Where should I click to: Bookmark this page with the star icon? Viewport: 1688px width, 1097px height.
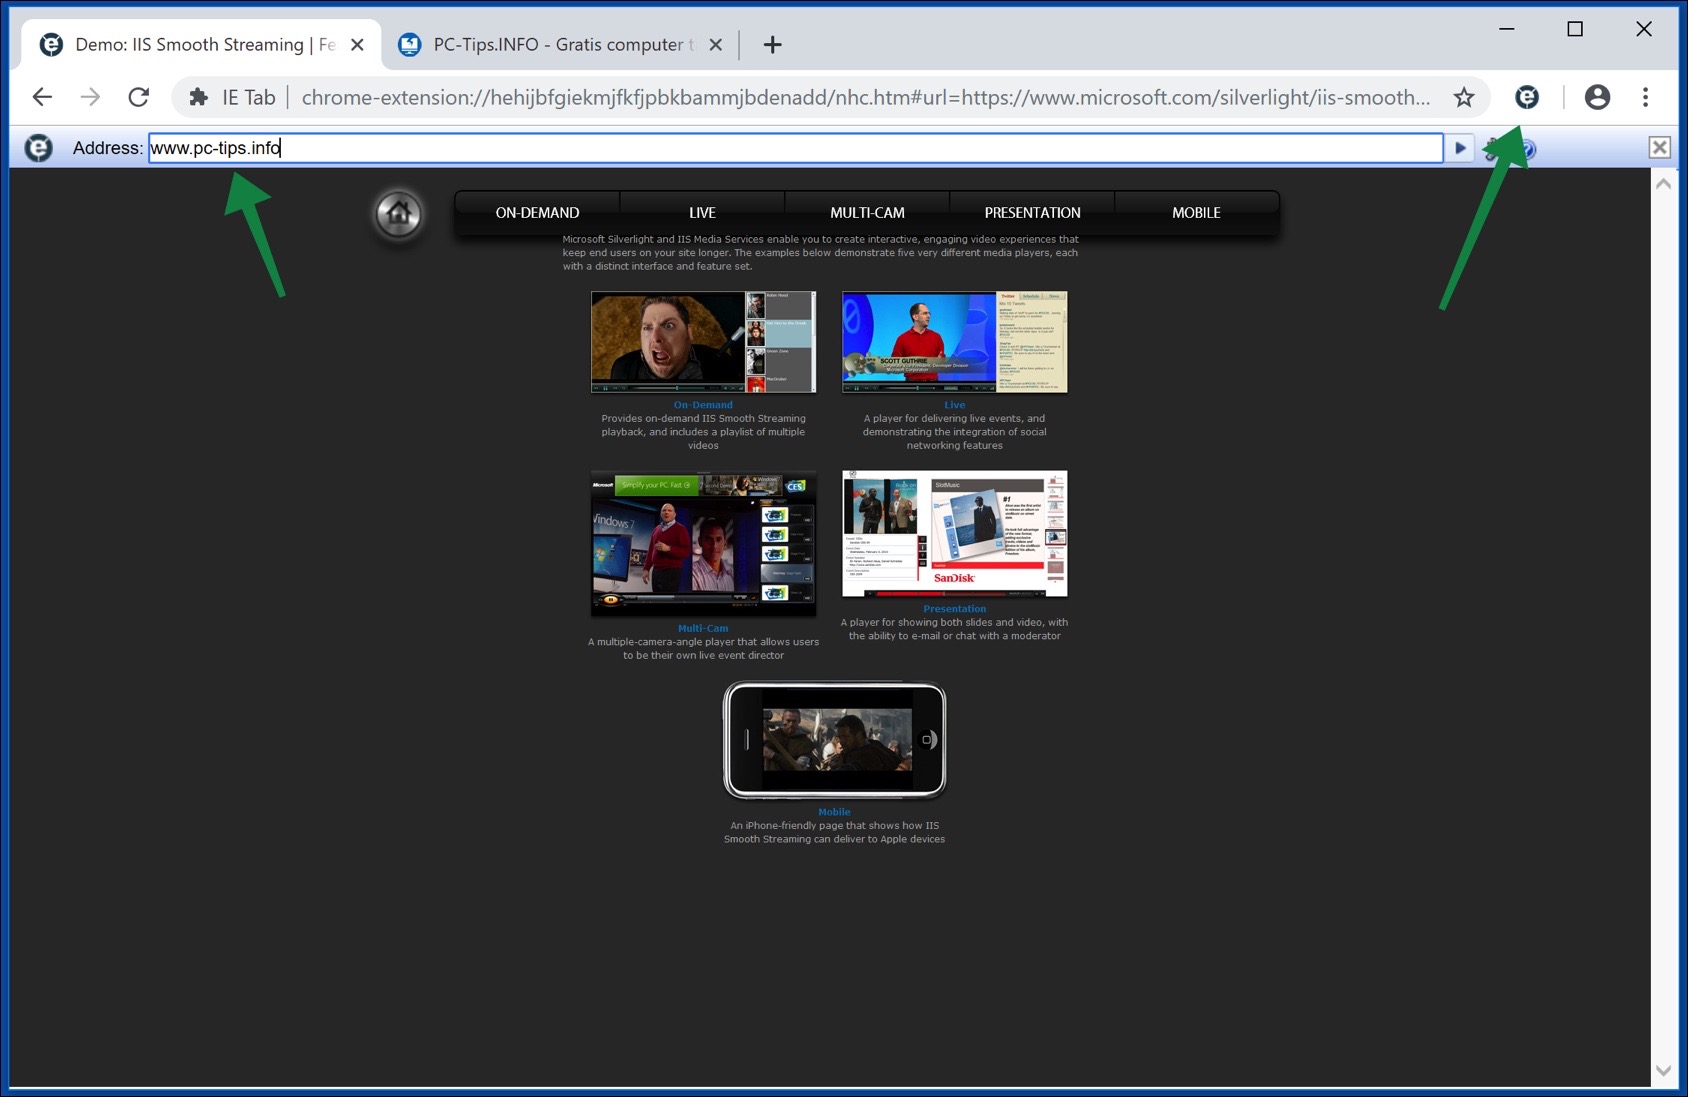pyautogui.click(x=1463, y=97)
